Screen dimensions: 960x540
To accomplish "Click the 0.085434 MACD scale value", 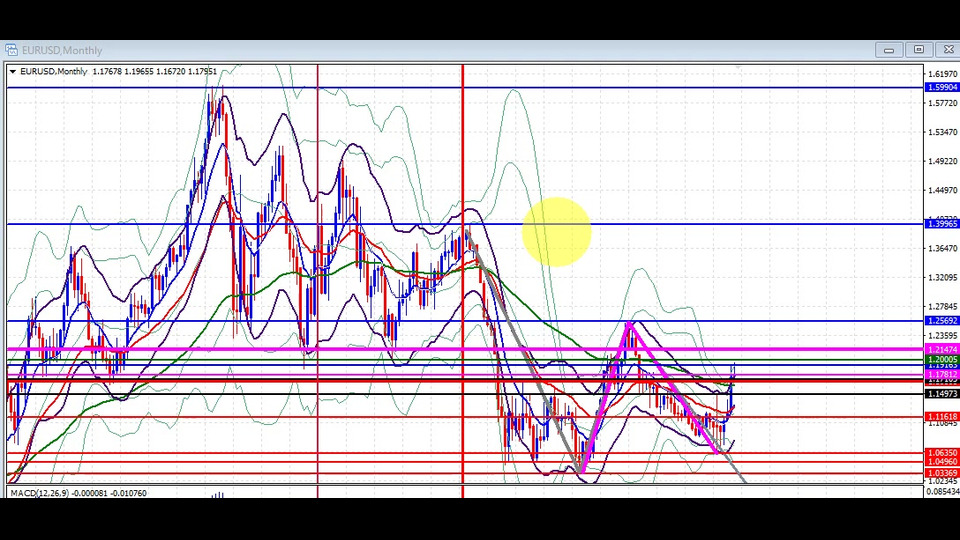I will tap(943, 492).
